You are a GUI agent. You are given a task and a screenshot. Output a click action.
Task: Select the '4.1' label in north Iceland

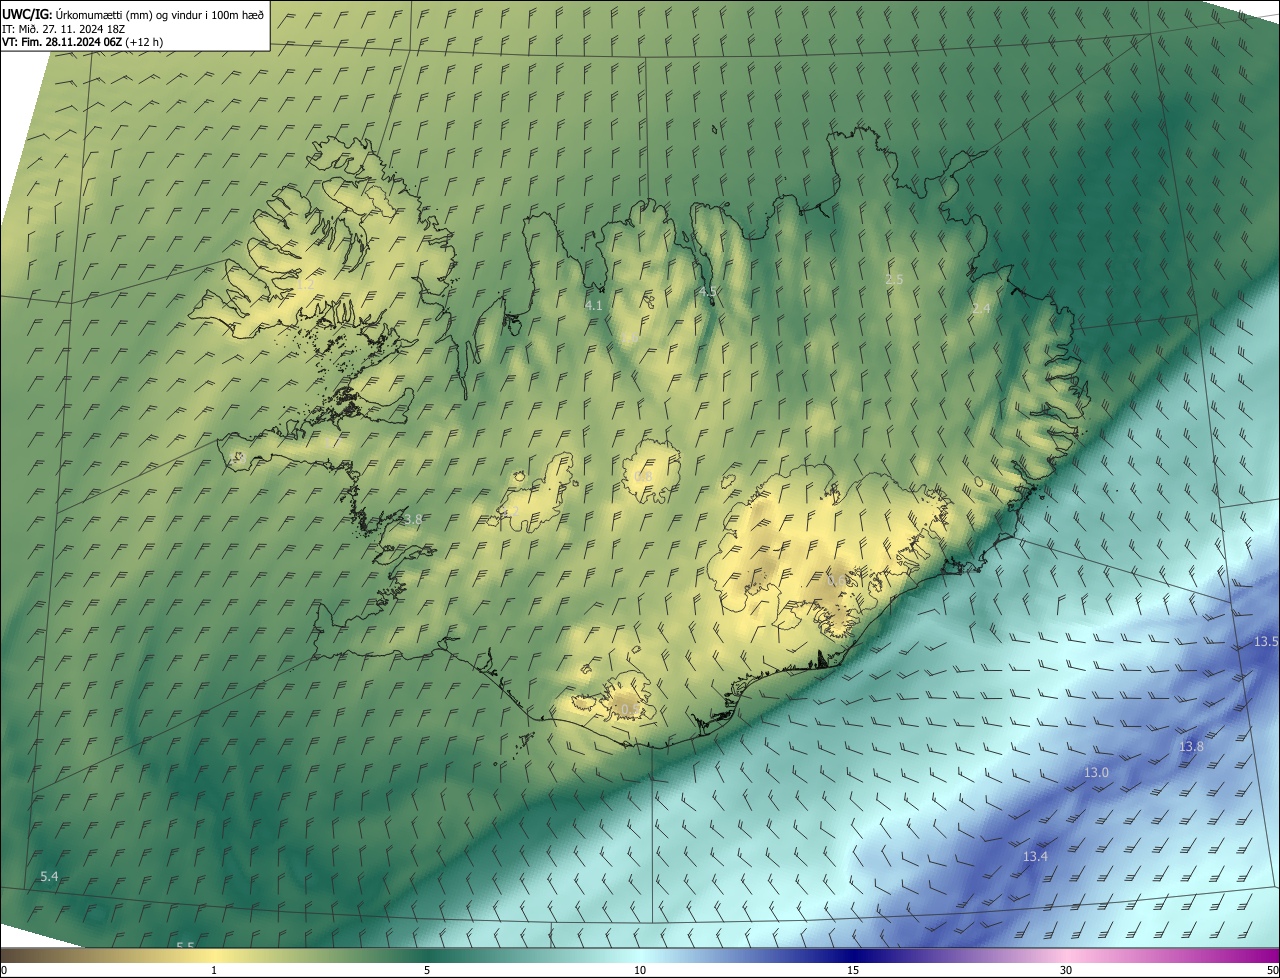[594, 305]
